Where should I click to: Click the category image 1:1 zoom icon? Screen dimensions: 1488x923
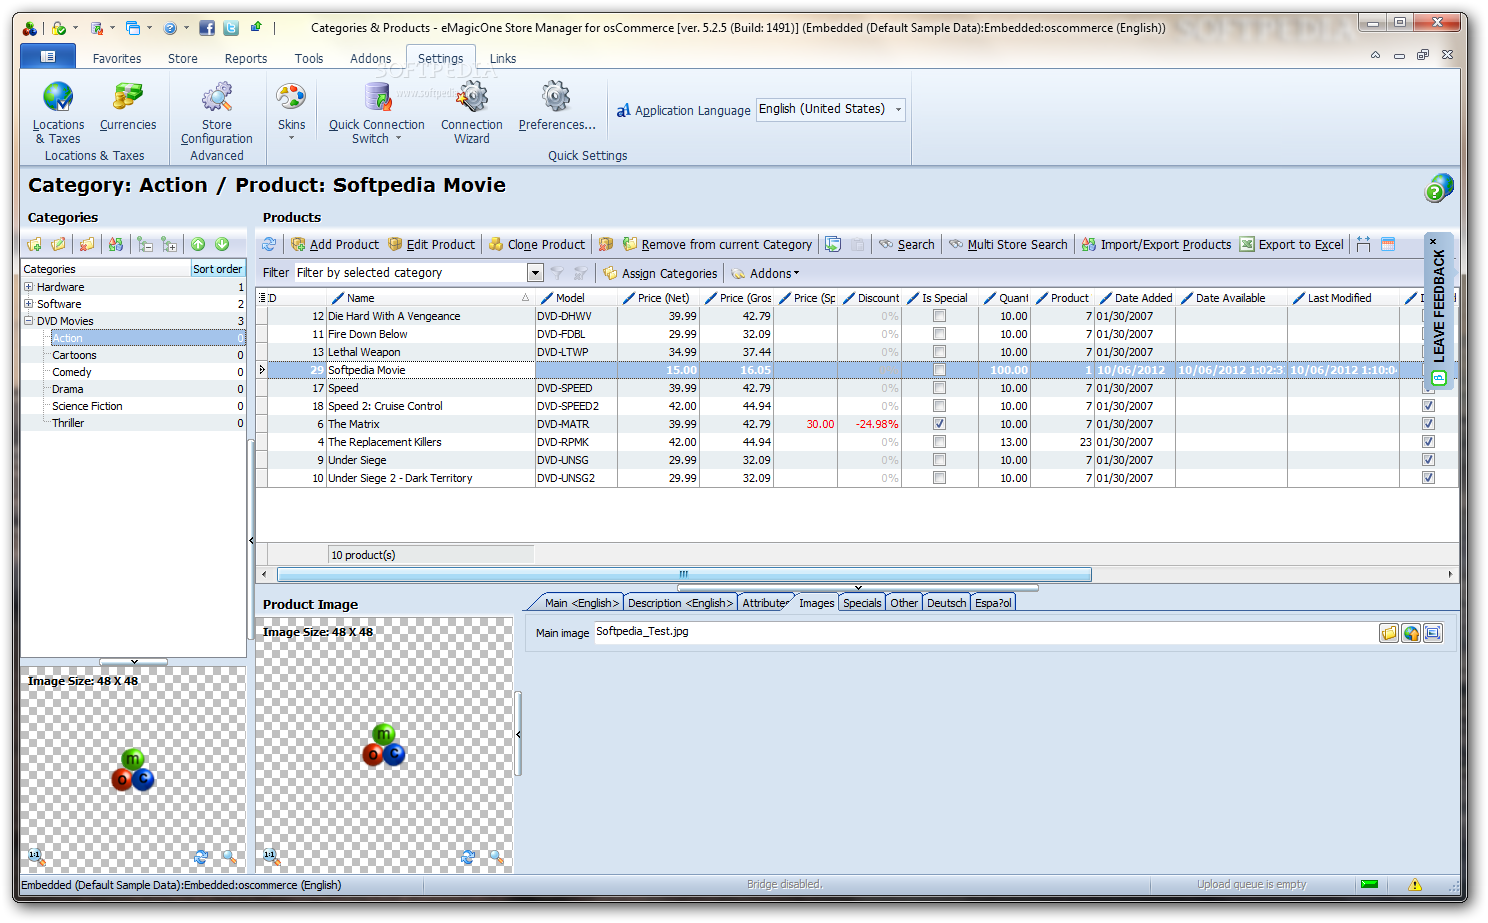[36, 857]
